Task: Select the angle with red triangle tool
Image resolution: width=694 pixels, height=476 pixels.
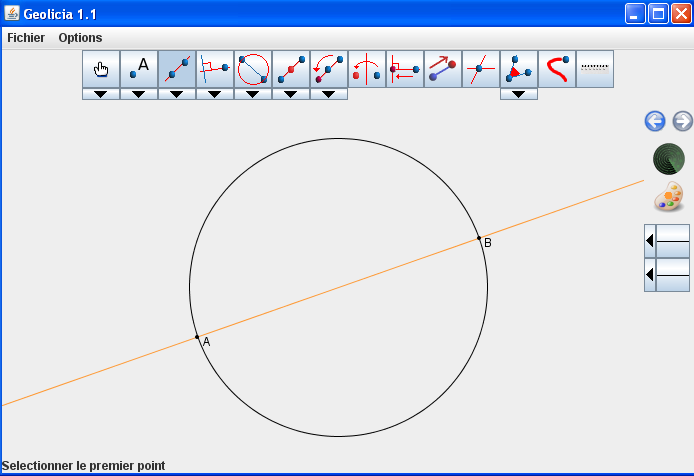Action: click(x=519, y=69)
